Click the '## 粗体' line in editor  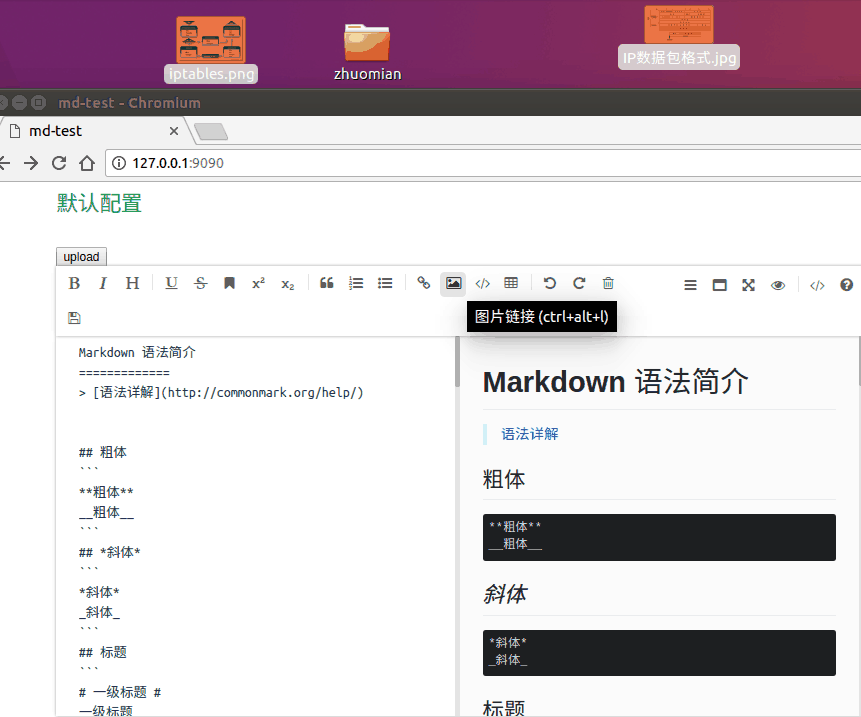click(103, 452)
